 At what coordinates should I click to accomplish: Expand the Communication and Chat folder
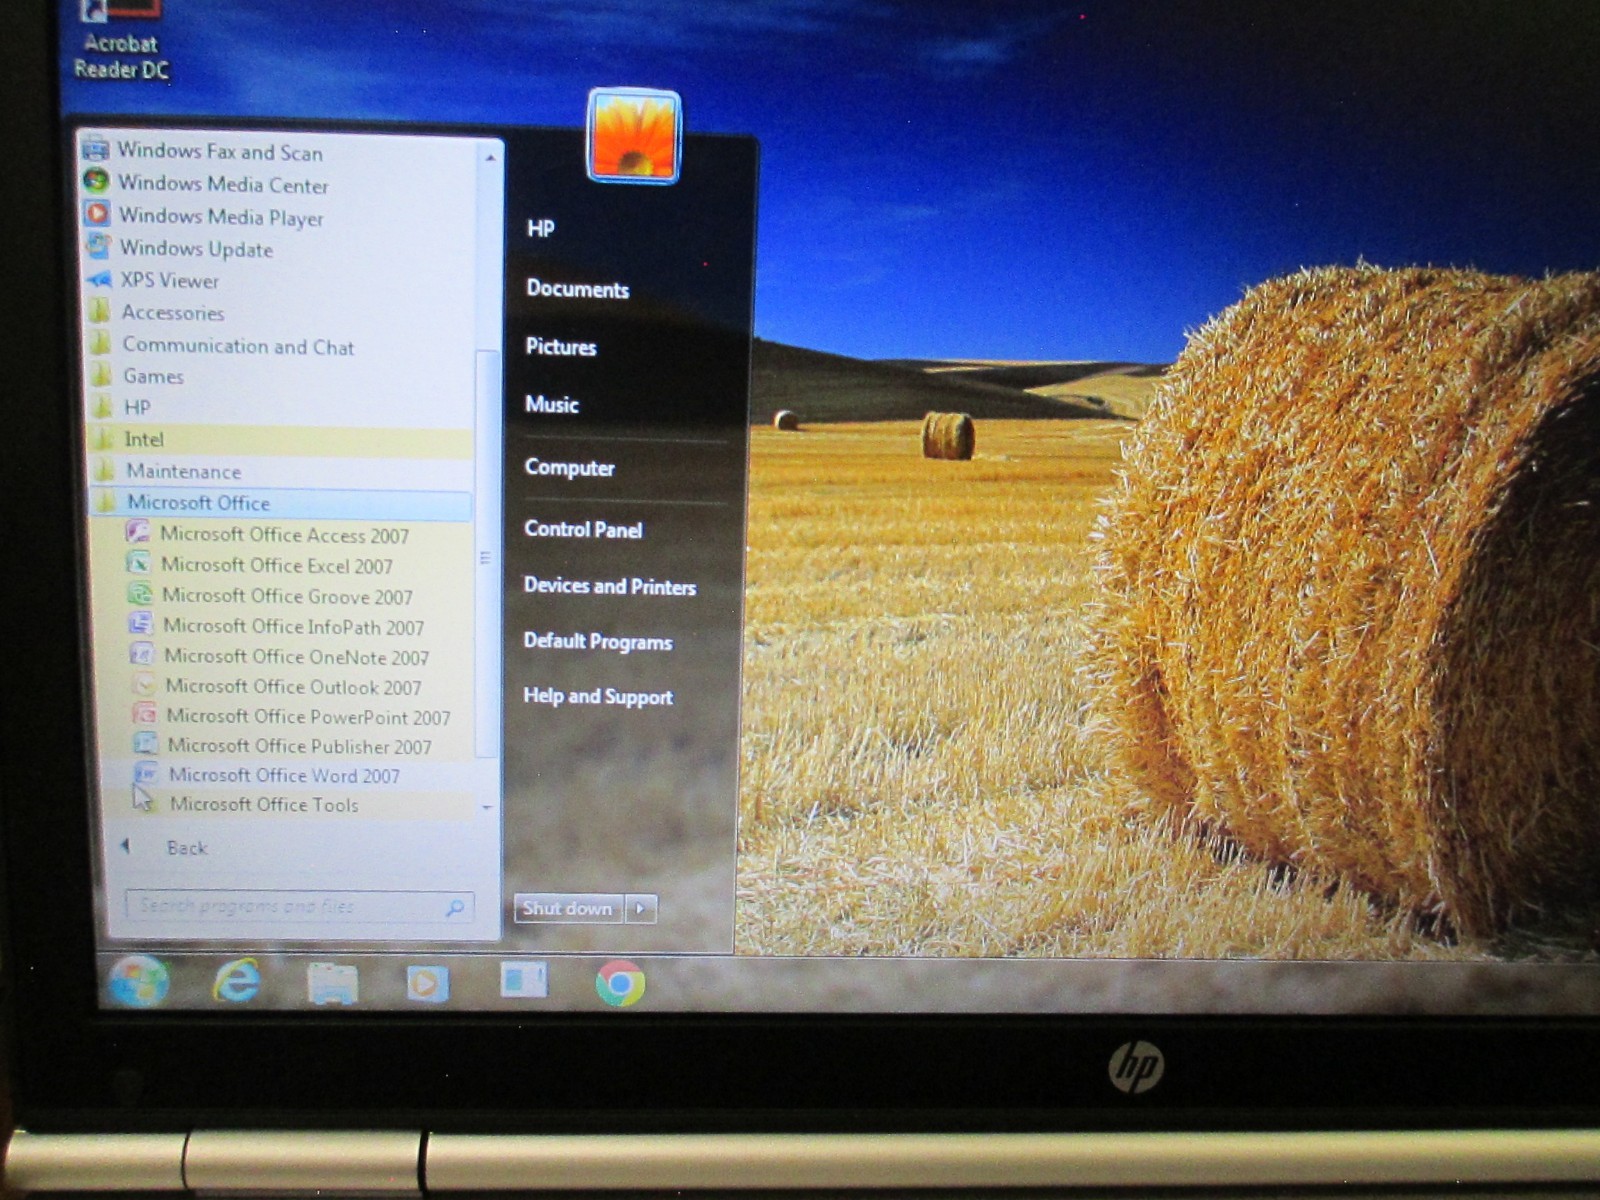click(x=223, y=346)
